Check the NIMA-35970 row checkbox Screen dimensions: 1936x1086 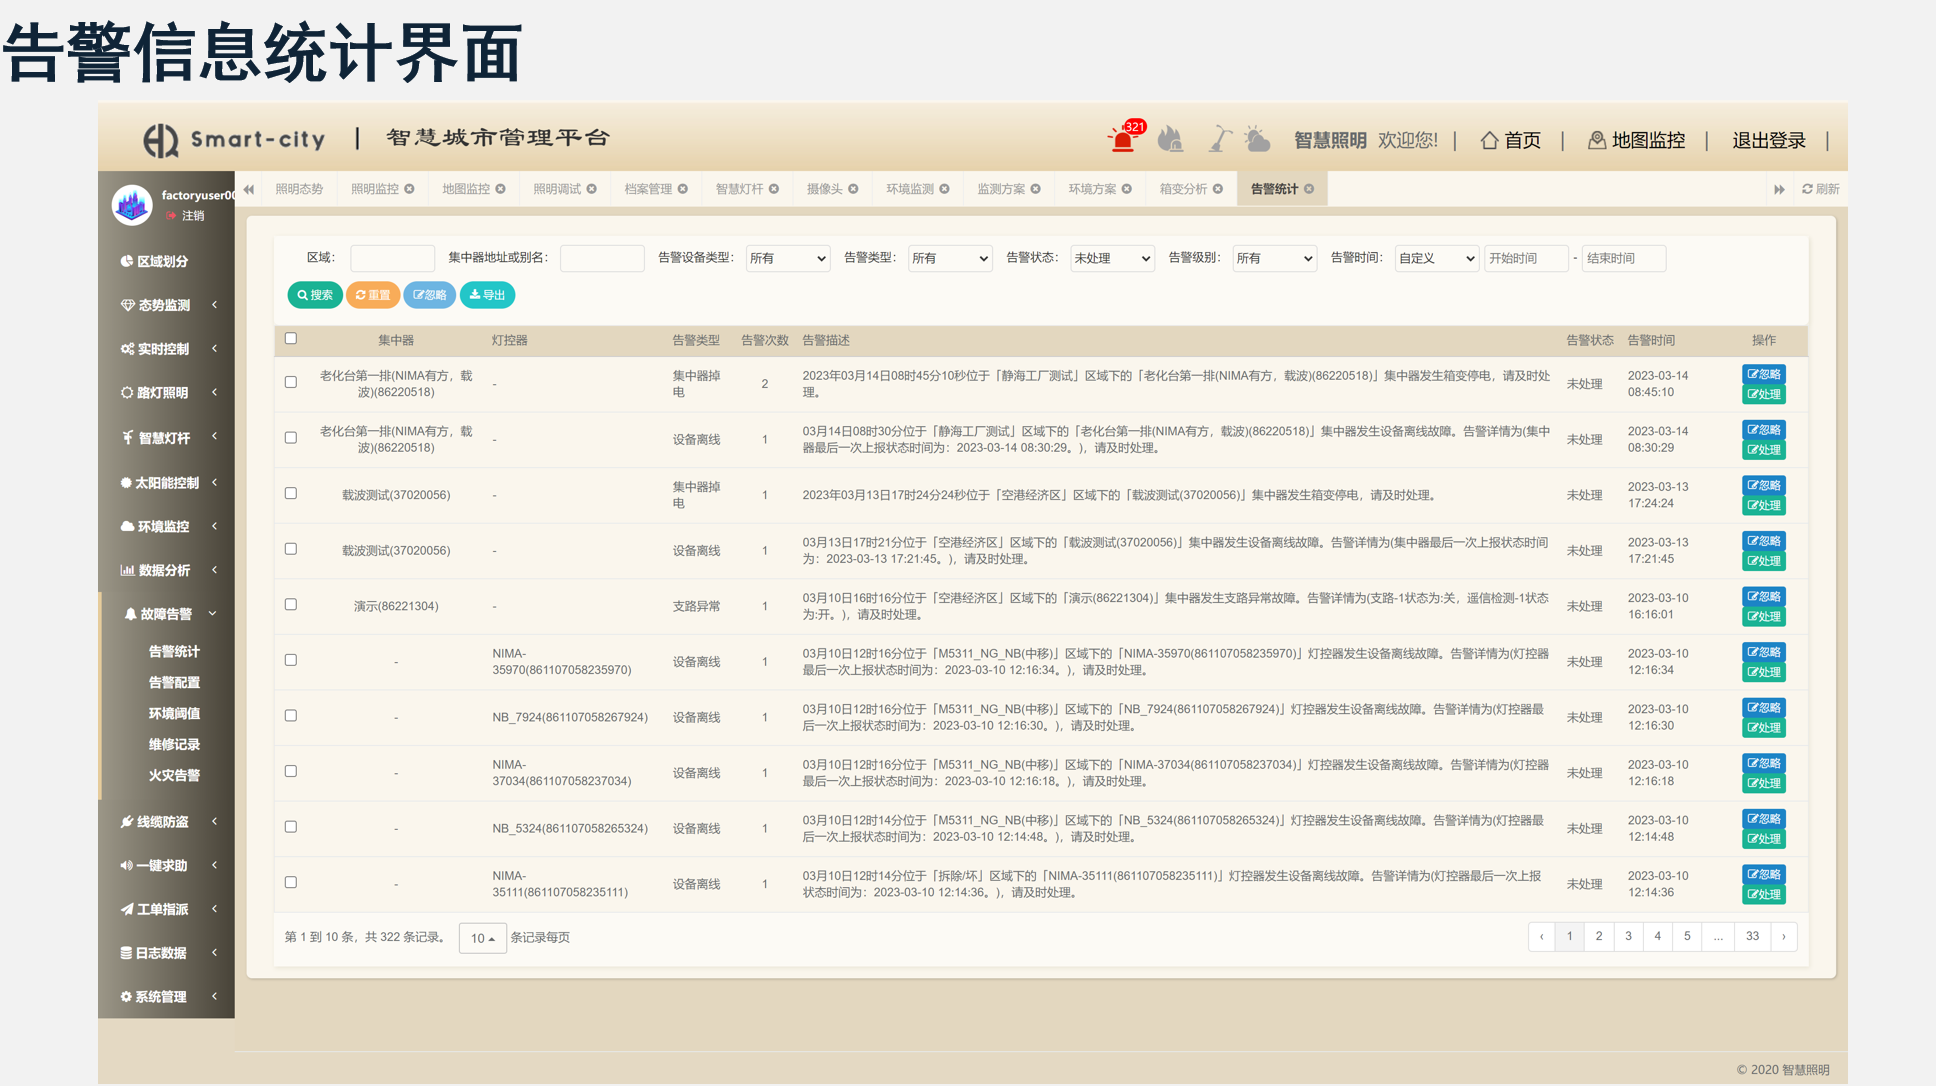[291, 660]
